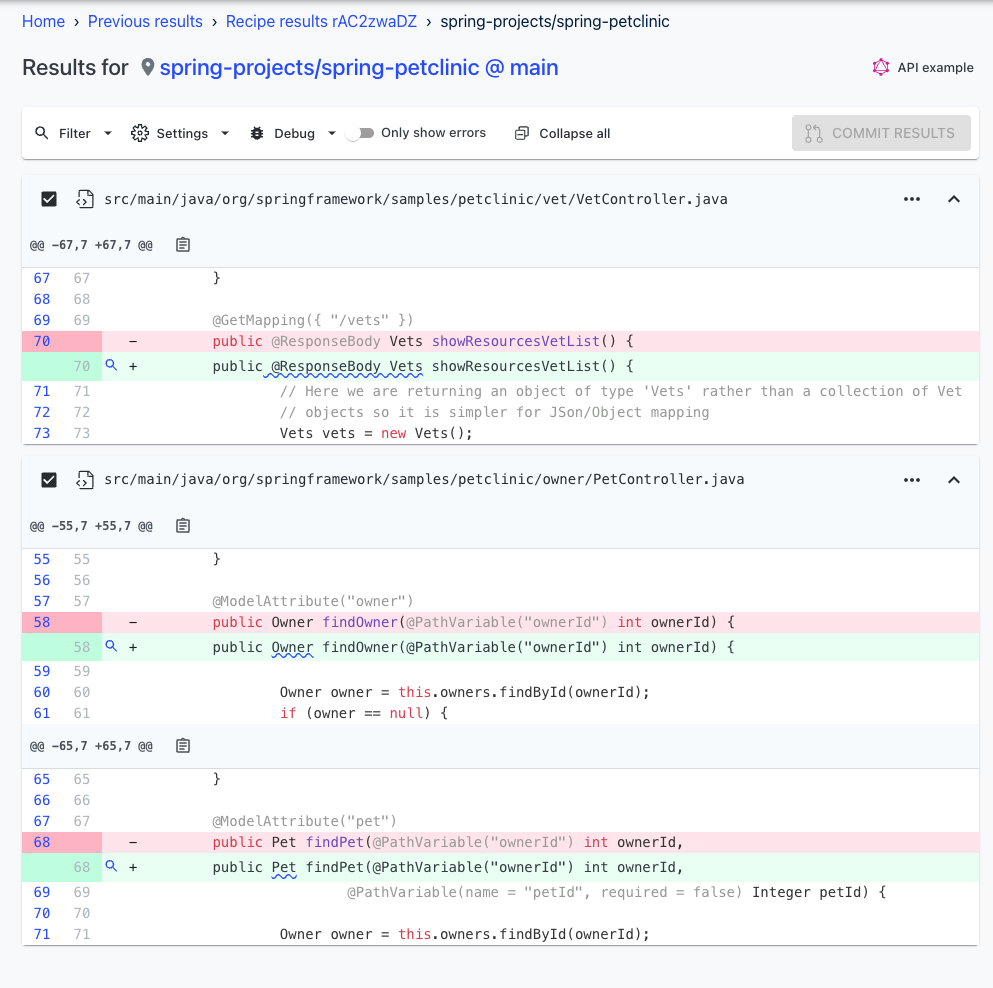Click the magnifier icon on showResourcesVetList change
The image size is (993, 988).
(111, 365)
